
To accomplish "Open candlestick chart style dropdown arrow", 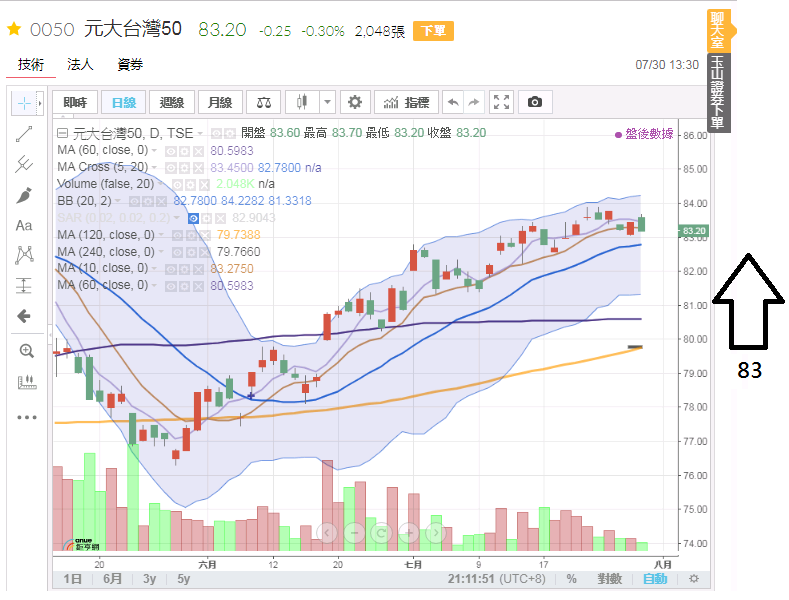I will tap(328, 102).
